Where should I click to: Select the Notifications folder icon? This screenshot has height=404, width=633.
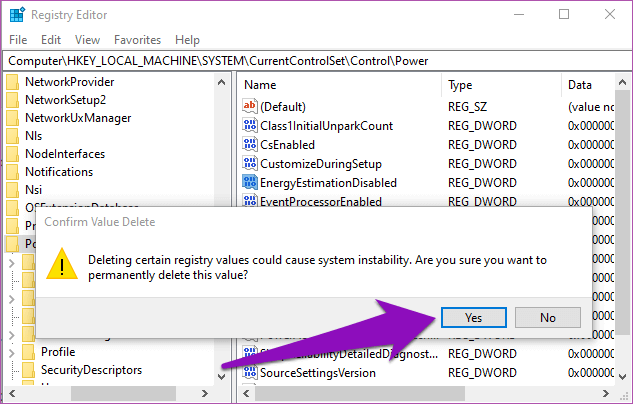click(13, 172)
